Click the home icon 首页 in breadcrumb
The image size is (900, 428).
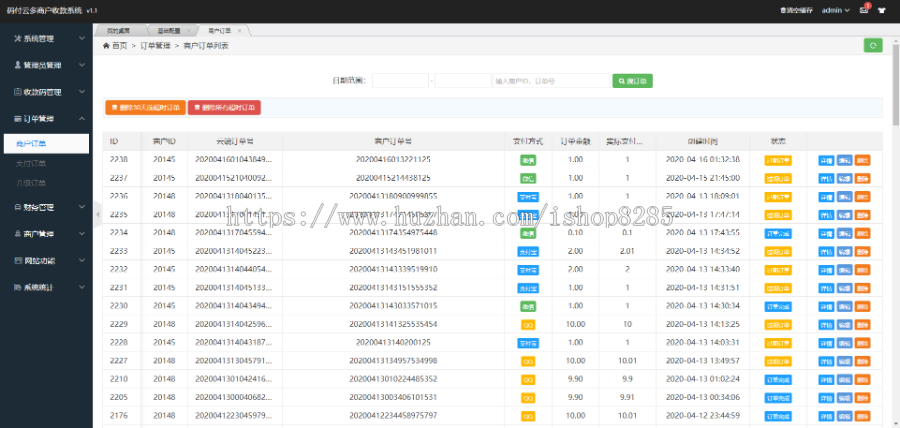tap(115, 46)
